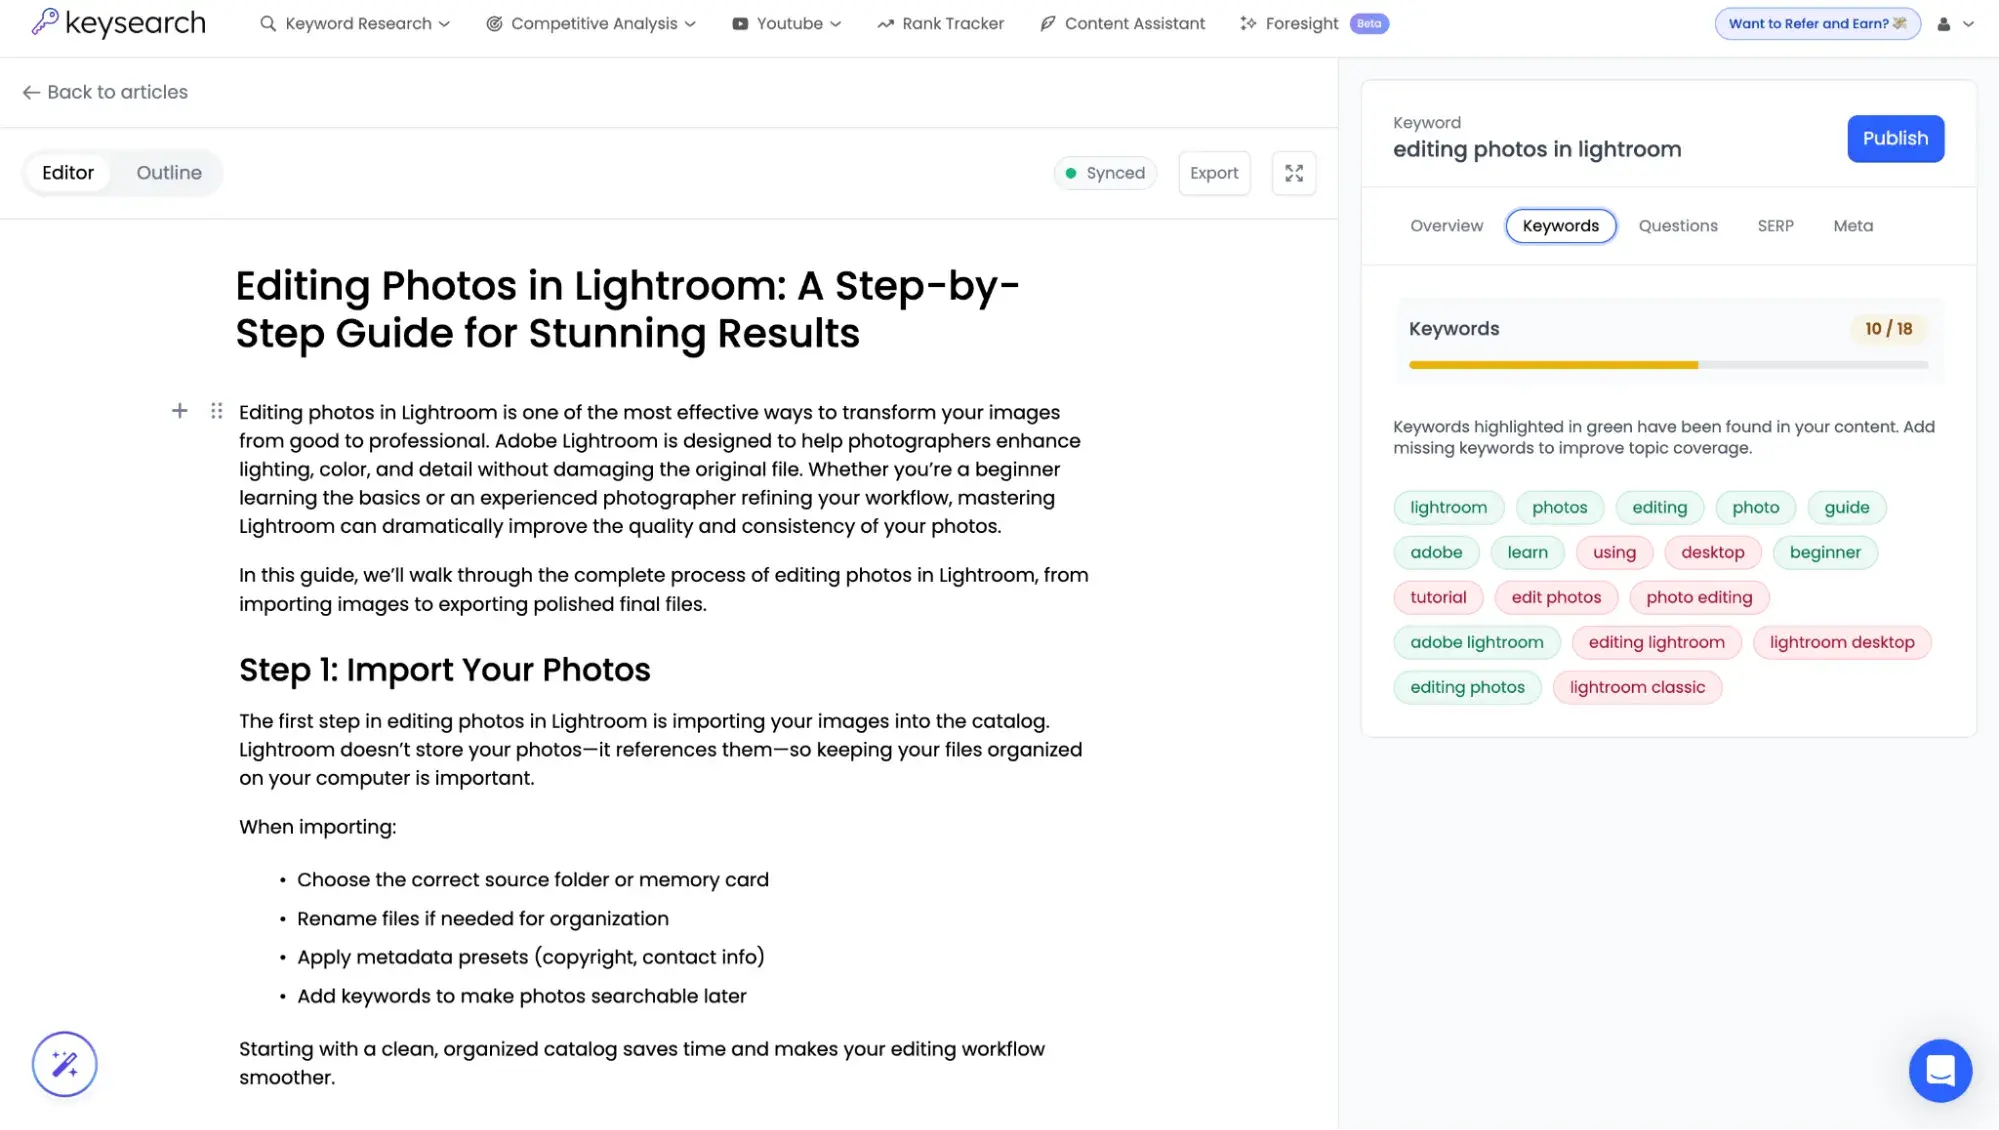
Task: Click the Publish button
Action: pos(1894,138)
